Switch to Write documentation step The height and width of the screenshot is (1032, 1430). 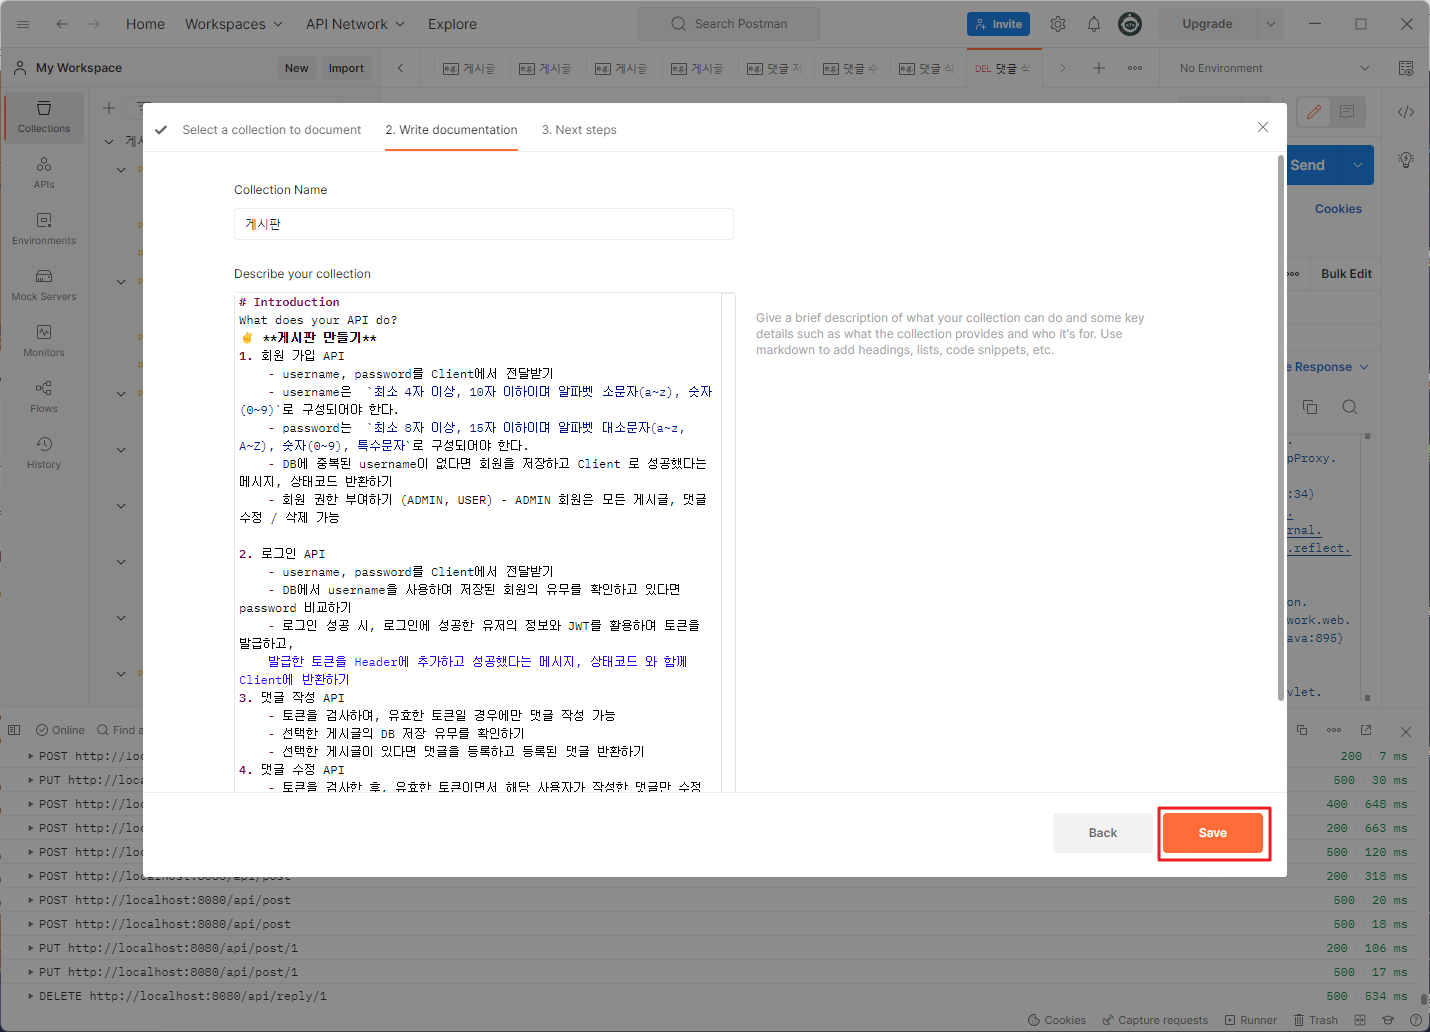tap(451, 130)
